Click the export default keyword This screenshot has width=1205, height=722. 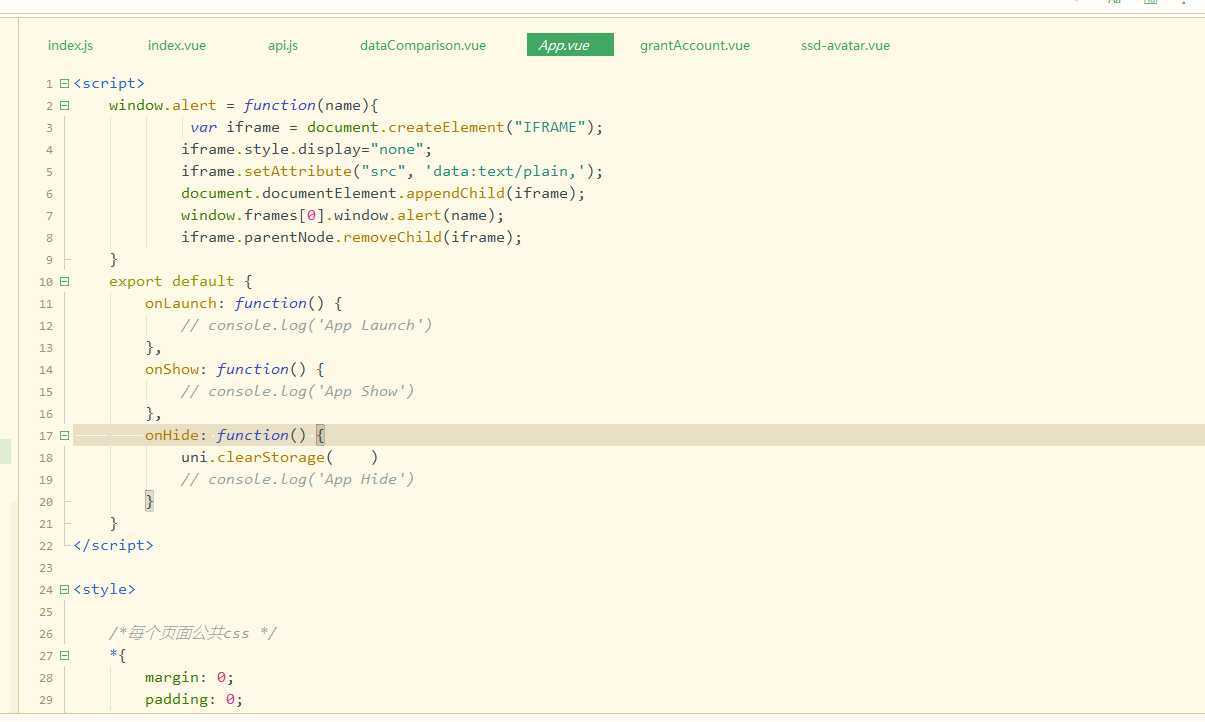[x=171, y=281]
